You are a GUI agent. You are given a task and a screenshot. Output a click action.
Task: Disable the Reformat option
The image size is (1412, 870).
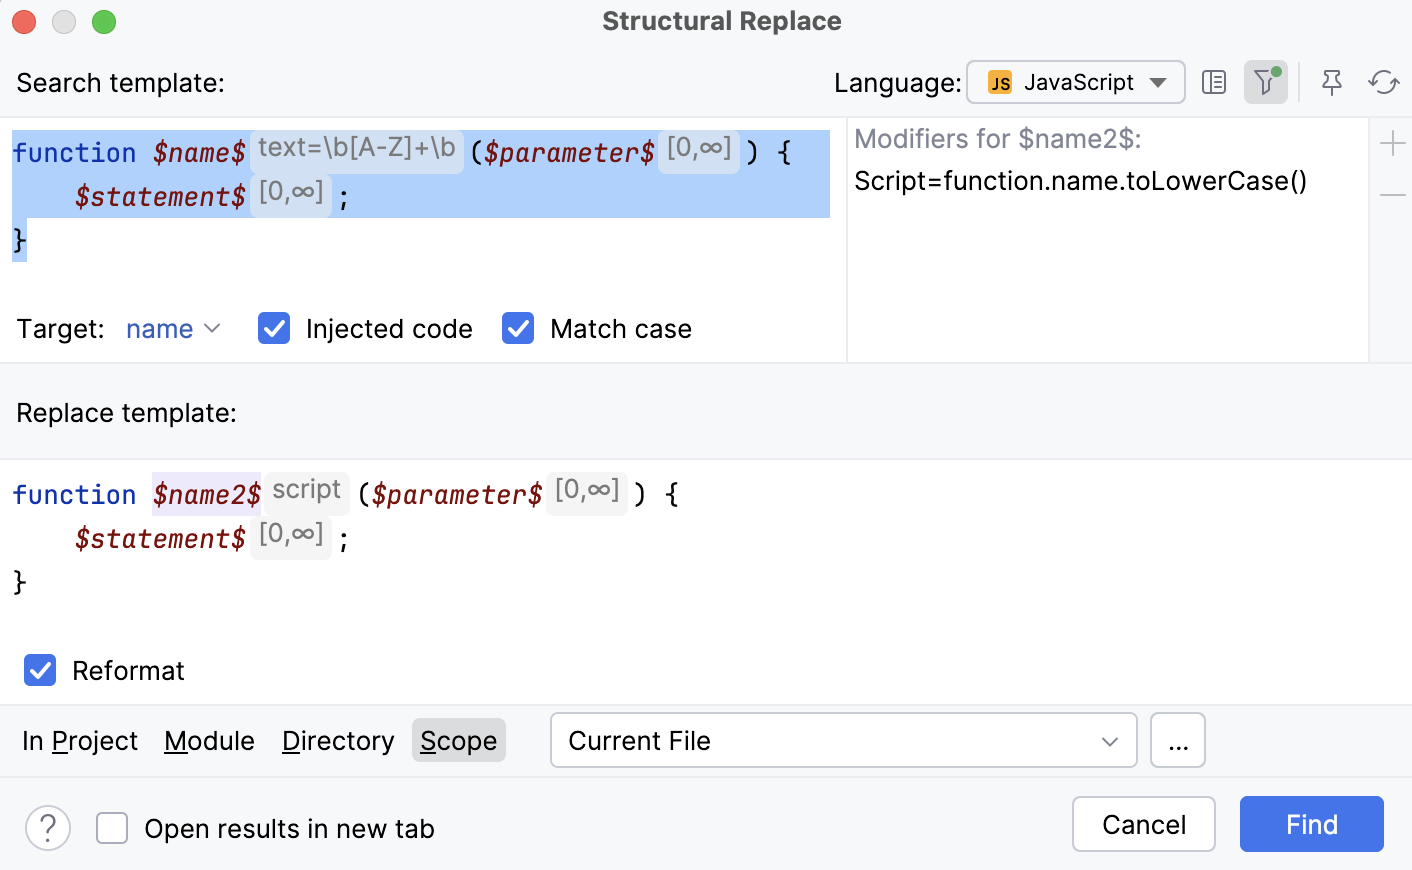[x=40, y=670]
